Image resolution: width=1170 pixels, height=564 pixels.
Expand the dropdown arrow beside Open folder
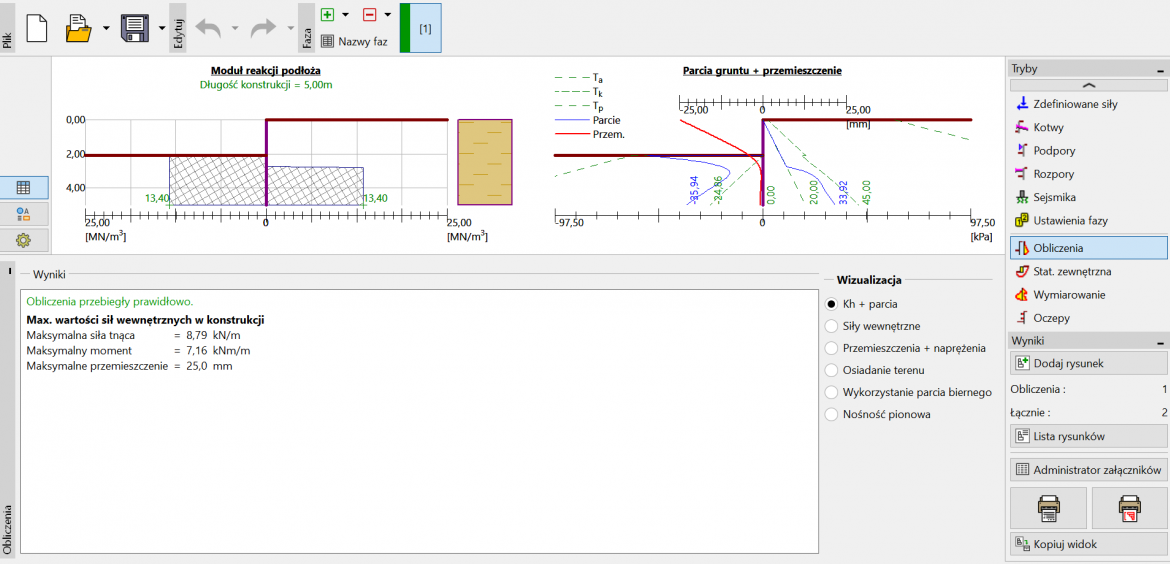point(106,28)
